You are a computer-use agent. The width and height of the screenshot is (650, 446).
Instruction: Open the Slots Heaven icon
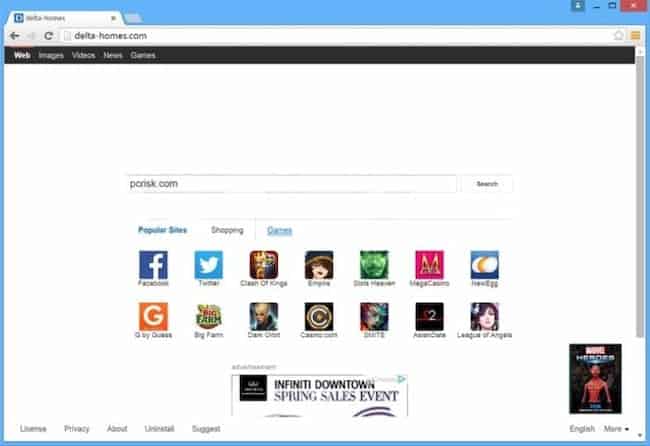coord(374,265)
